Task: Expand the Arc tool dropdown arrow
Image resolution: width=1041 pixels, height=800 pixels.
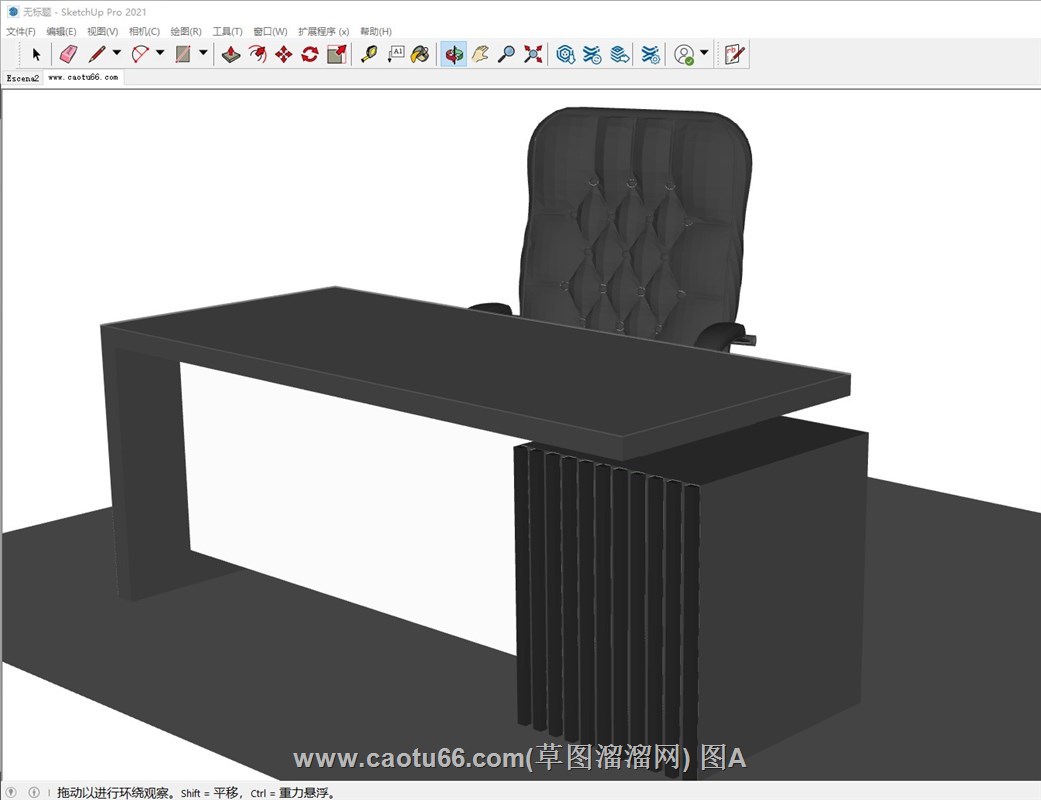Action: 160,54
